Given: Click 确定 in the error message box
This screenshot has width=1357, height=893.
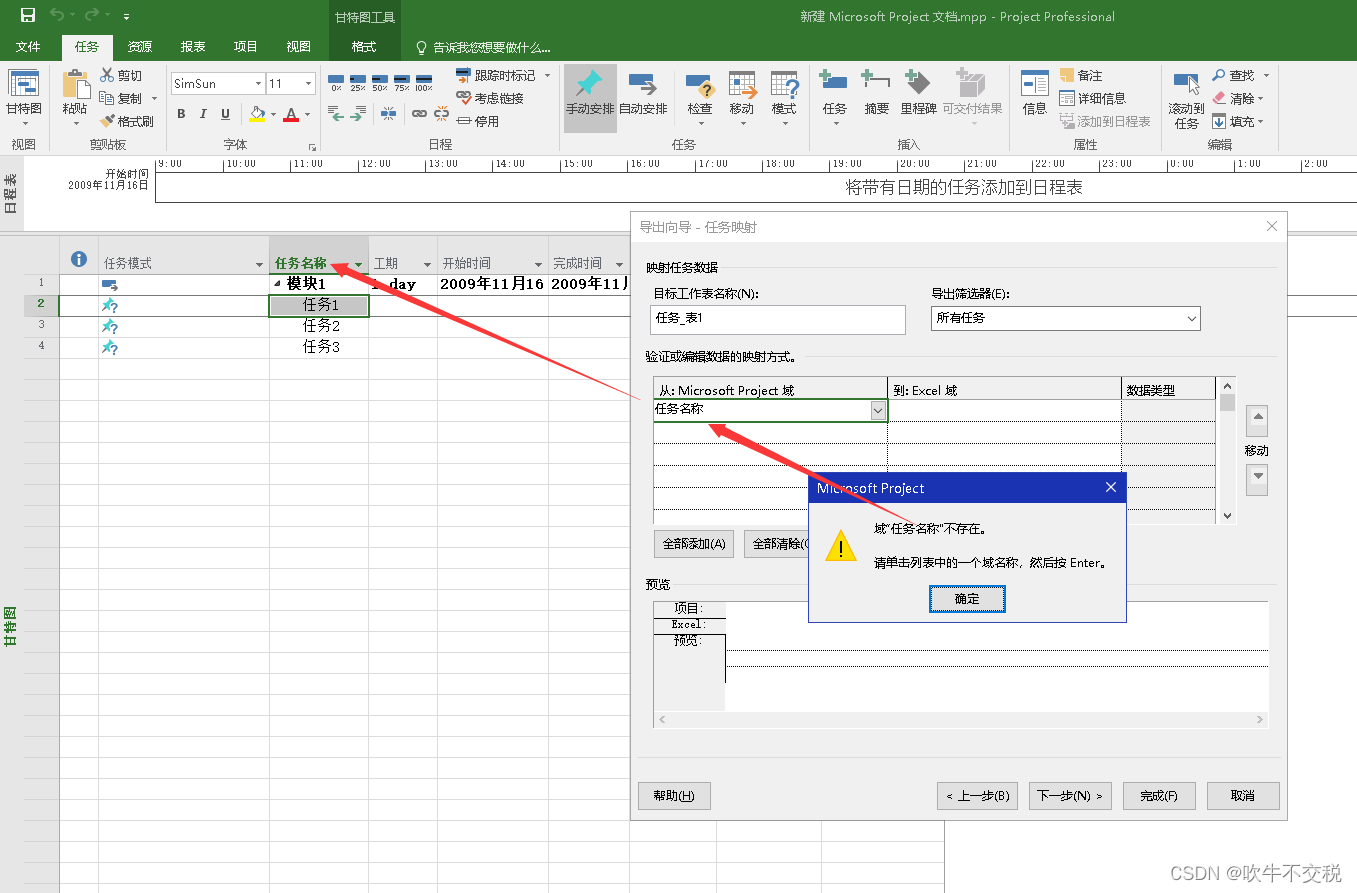Looking at the screenshot, I should click(967, 599).
